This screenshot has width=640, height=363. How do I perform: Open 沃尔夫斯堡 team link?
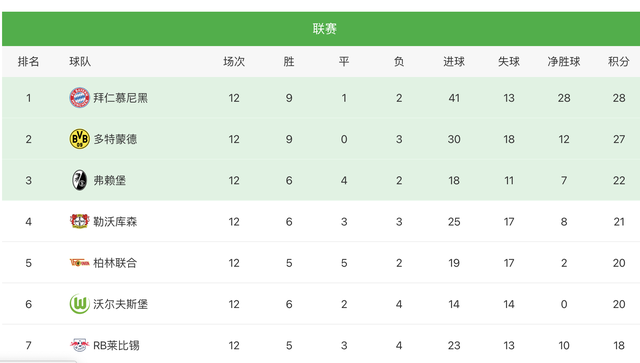point(120,304)
